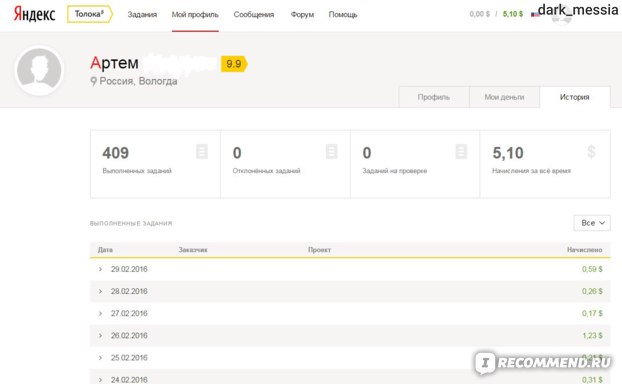Click the date 24.02.2016
This screenshot has width=622, height=384.
(x=129, y=380)
